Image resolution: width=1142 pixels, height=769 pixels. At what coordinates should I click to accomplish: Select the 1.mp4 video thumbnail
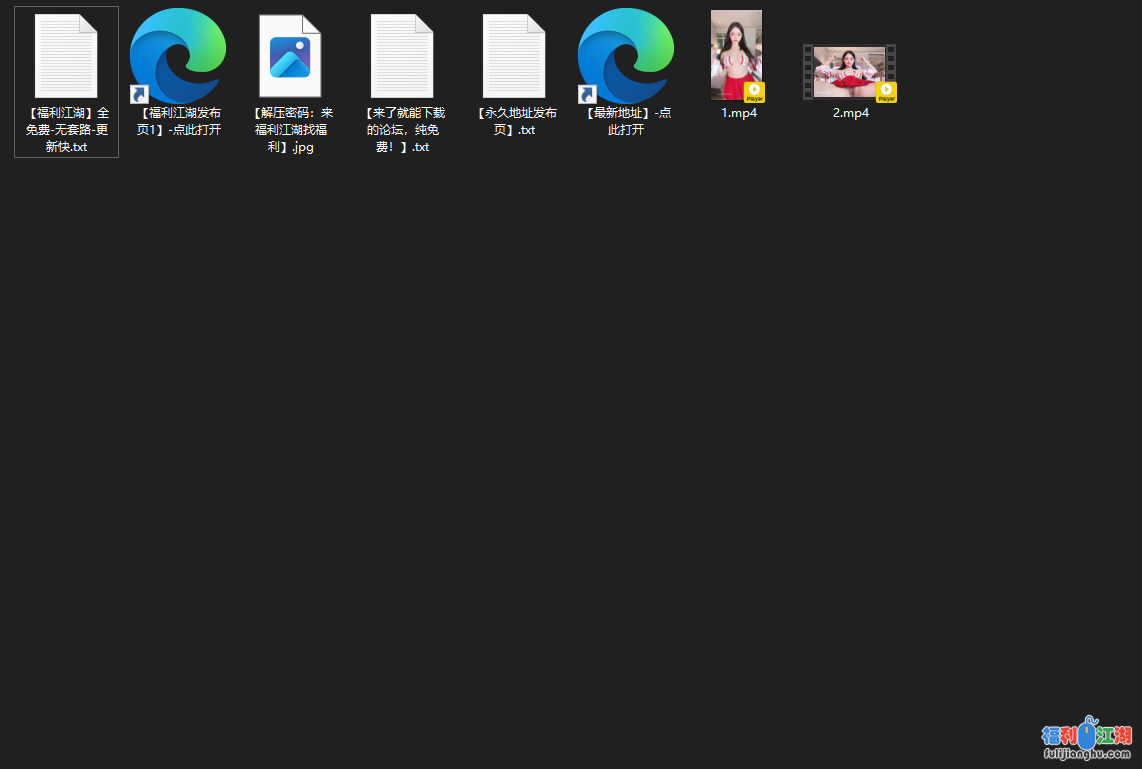pyautogui.click(x=736, y=55)
